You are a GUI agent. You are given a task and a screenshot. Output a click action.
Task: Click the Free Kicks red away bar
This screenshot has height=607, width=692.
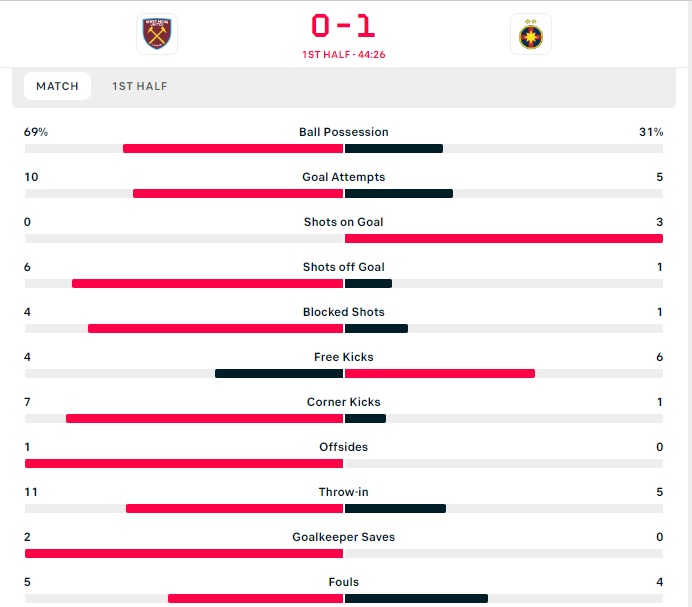440,374
